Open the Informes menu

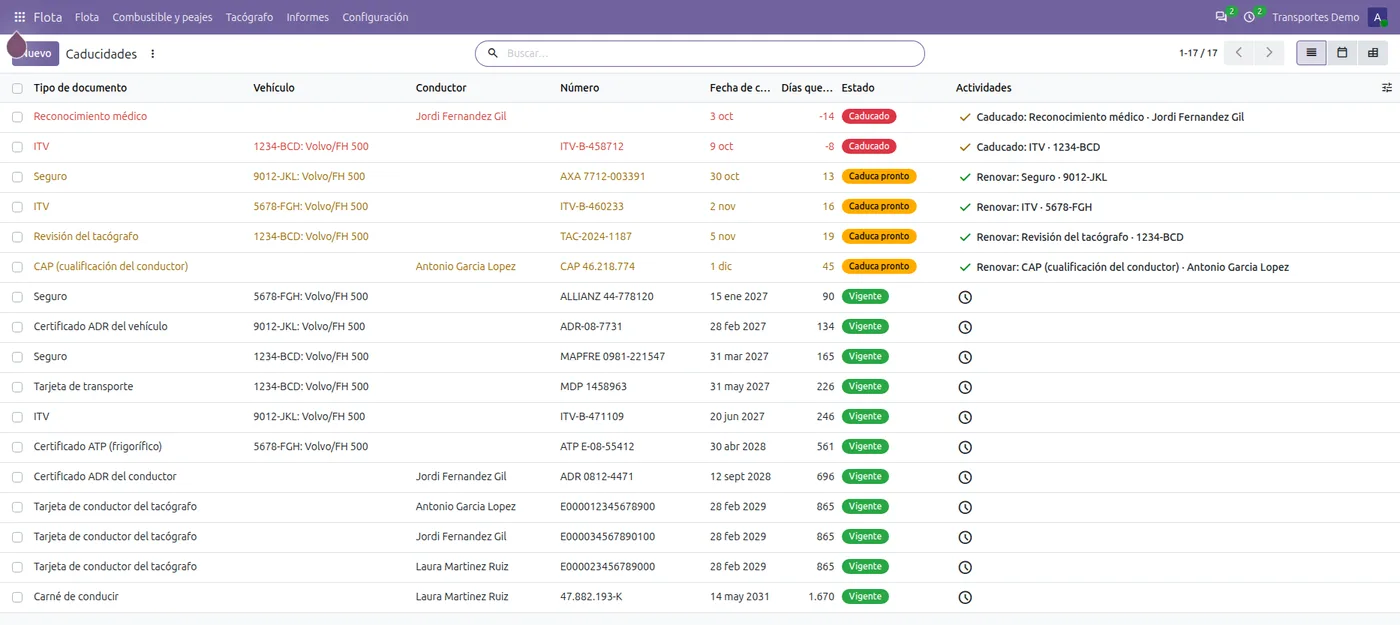pyautogui.click(x=307, y=17)
